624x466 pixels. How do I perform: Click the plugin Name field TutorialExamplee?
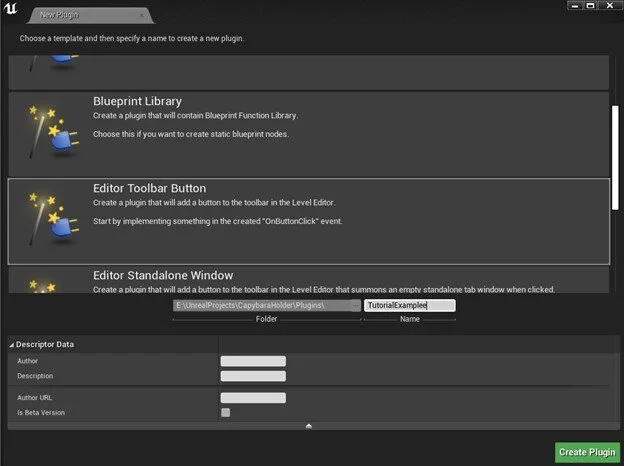pos(410,305)
